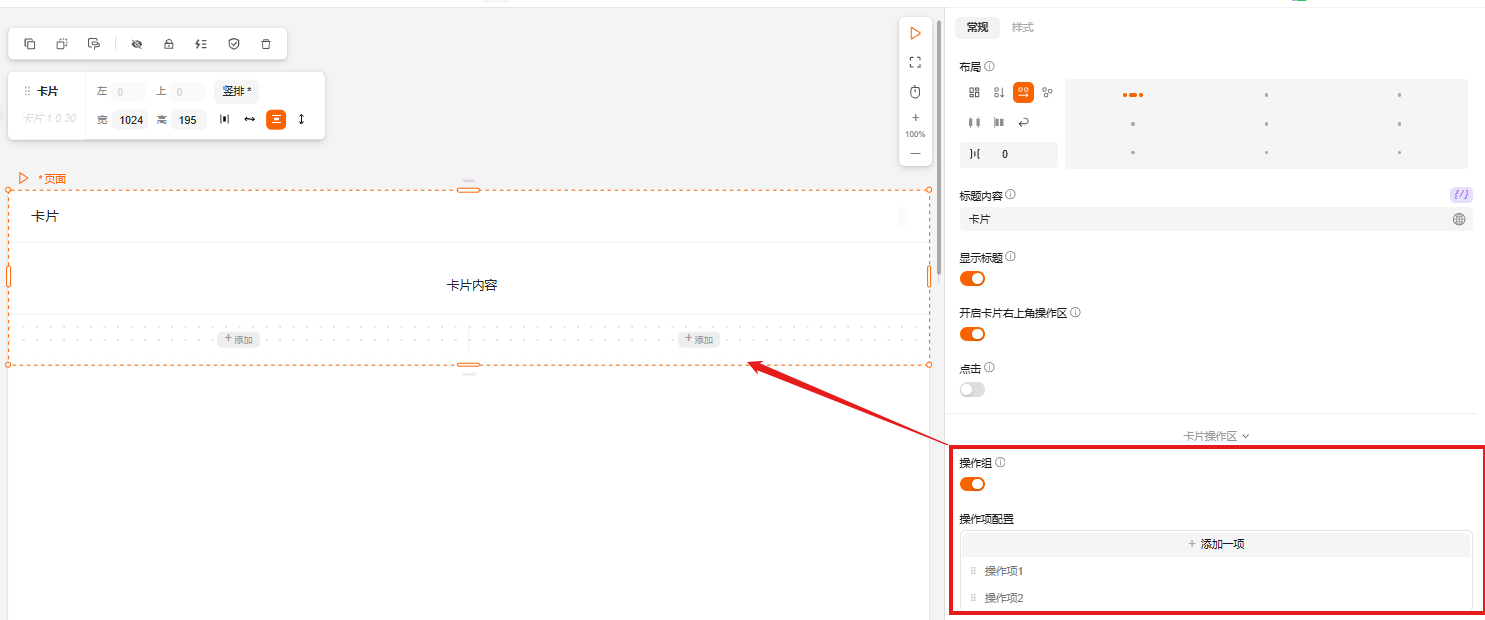1485x620 pixels.
Task: Turn off the 显示标题 switch
Action: pyautogui.click(x=972, y=278)
